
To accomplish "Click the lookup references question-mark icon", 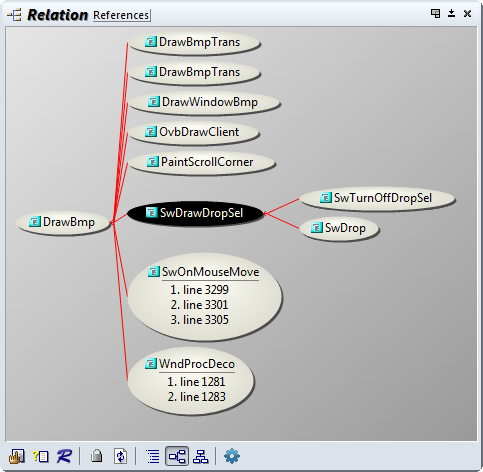I will click(x=41, y=456).
